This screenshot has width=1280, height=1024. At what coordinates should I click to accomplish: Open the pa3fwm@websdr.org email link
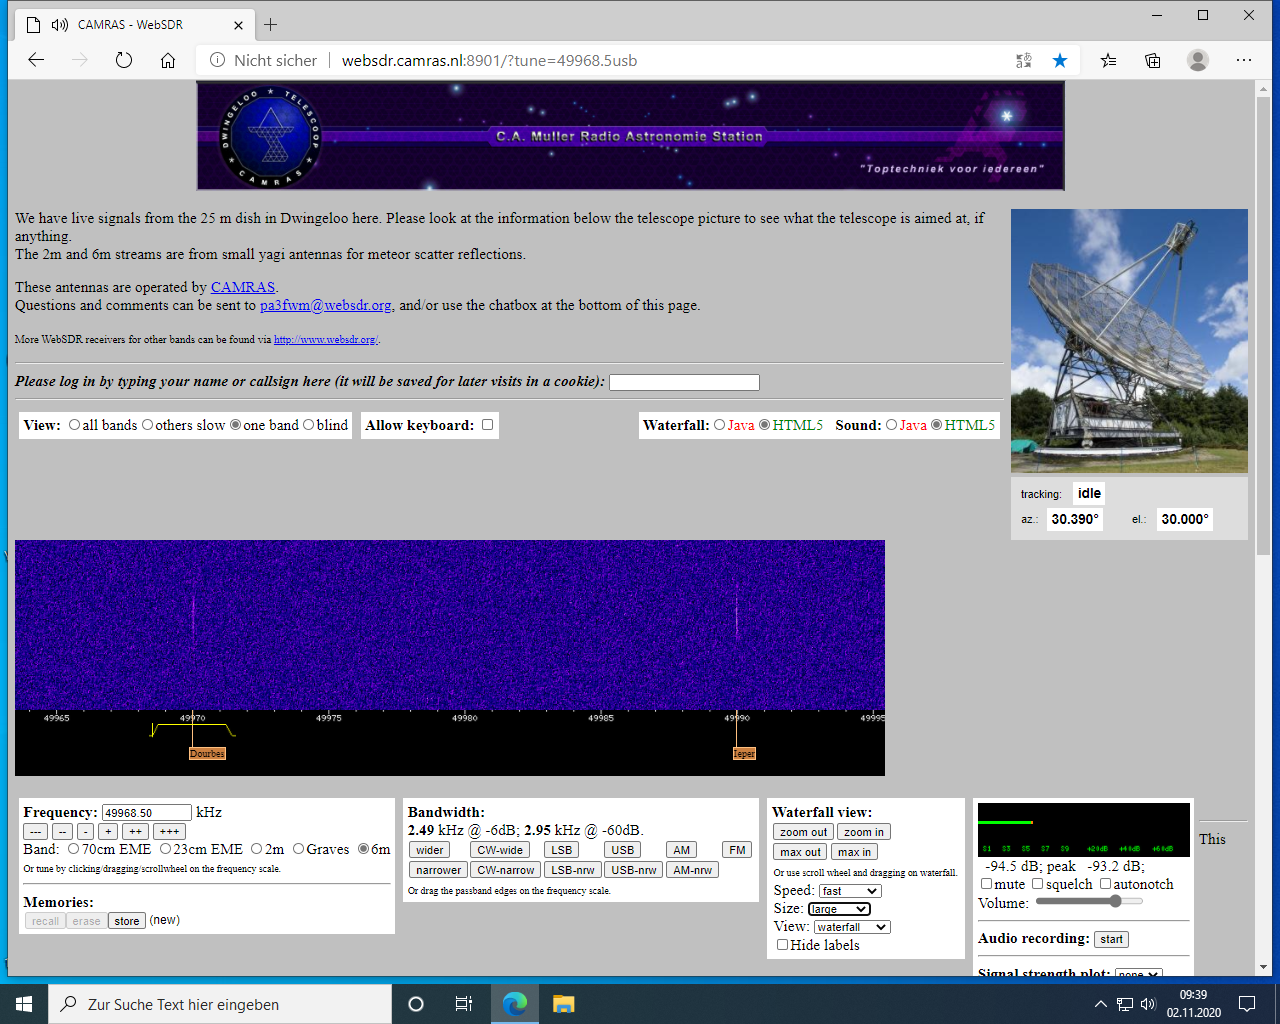pos(326,305)
